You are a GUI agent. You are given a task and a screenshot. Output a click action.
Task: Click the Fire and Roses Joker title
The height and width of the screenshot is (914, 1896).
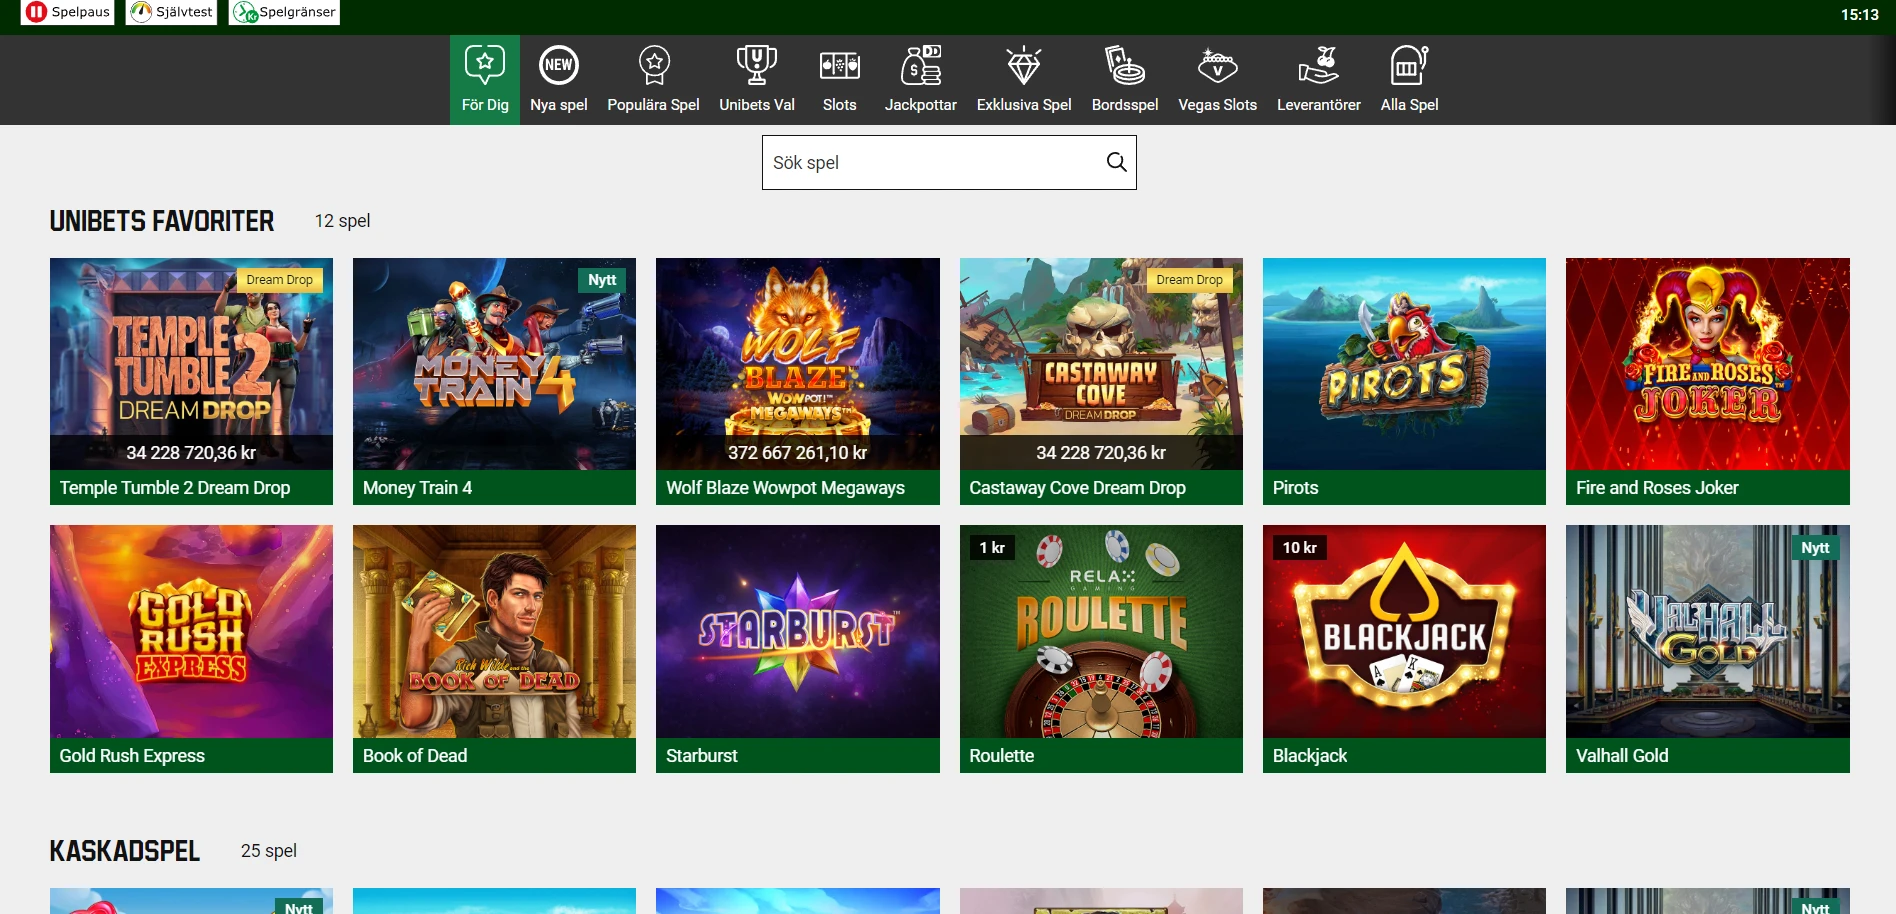[x=1657, y=488]
